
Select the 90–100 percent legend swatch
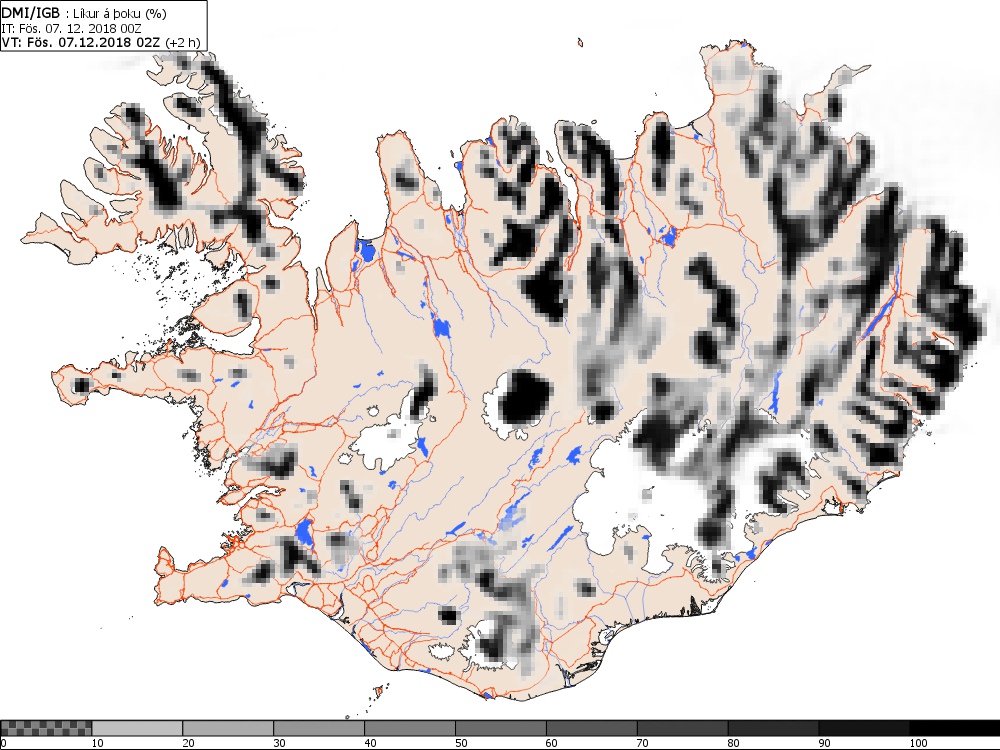[864, 728]
